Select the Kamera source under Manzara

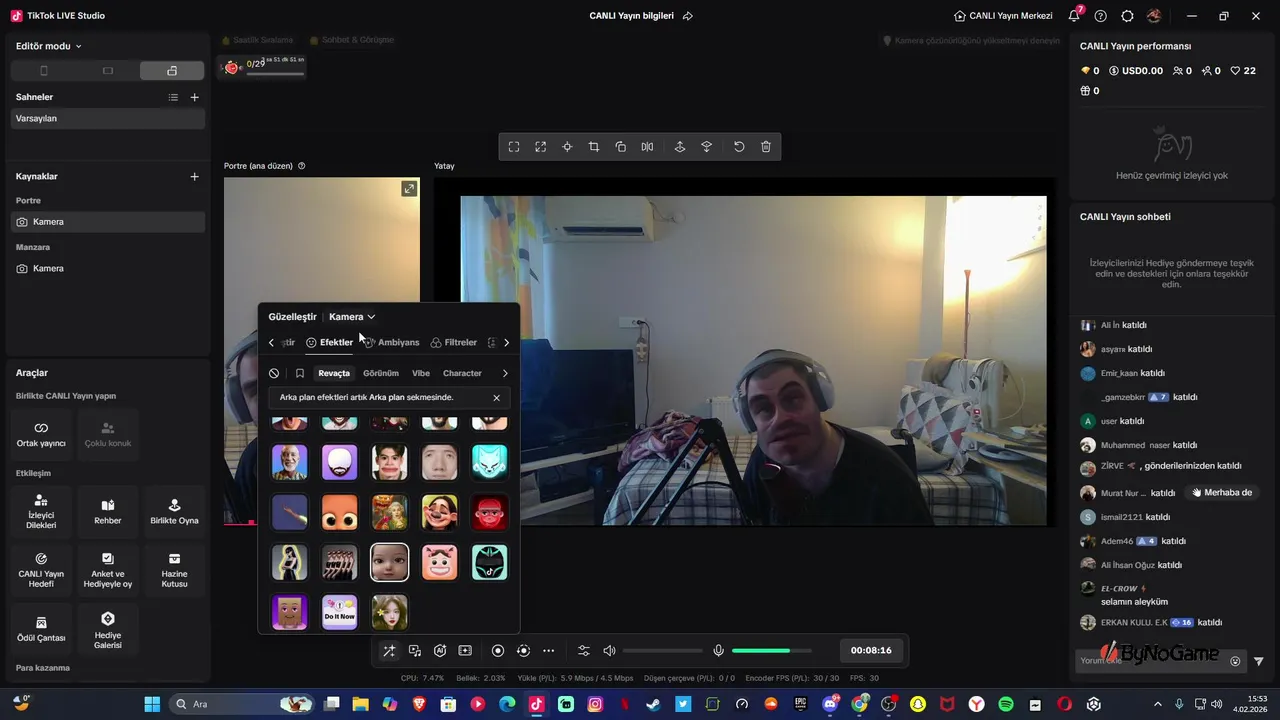point(108,268)
